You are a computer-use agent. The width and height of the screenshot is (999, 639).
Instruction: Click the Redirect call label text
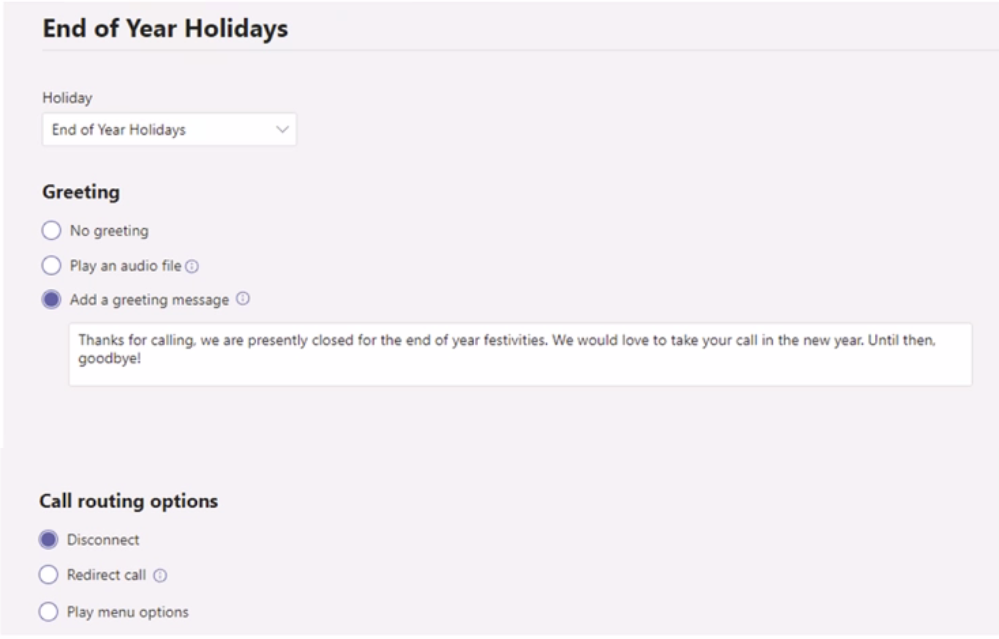tap(106, 575)
